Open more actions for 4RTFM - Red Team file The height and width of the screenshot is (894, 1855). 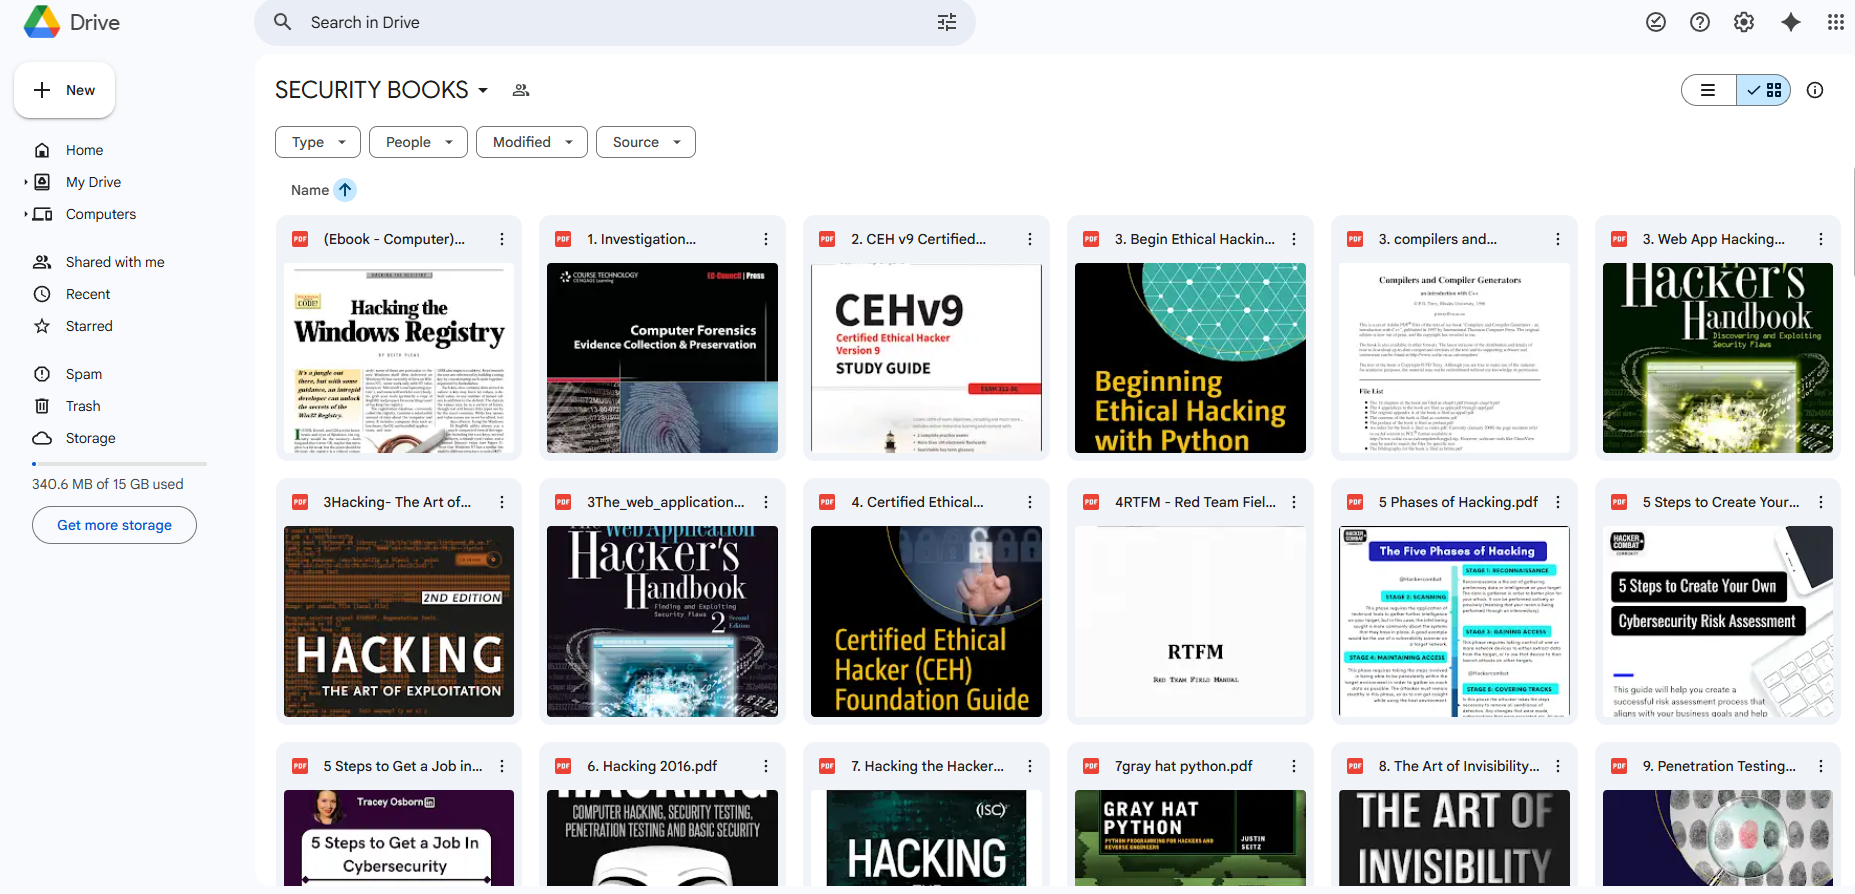pos(1294,502)
